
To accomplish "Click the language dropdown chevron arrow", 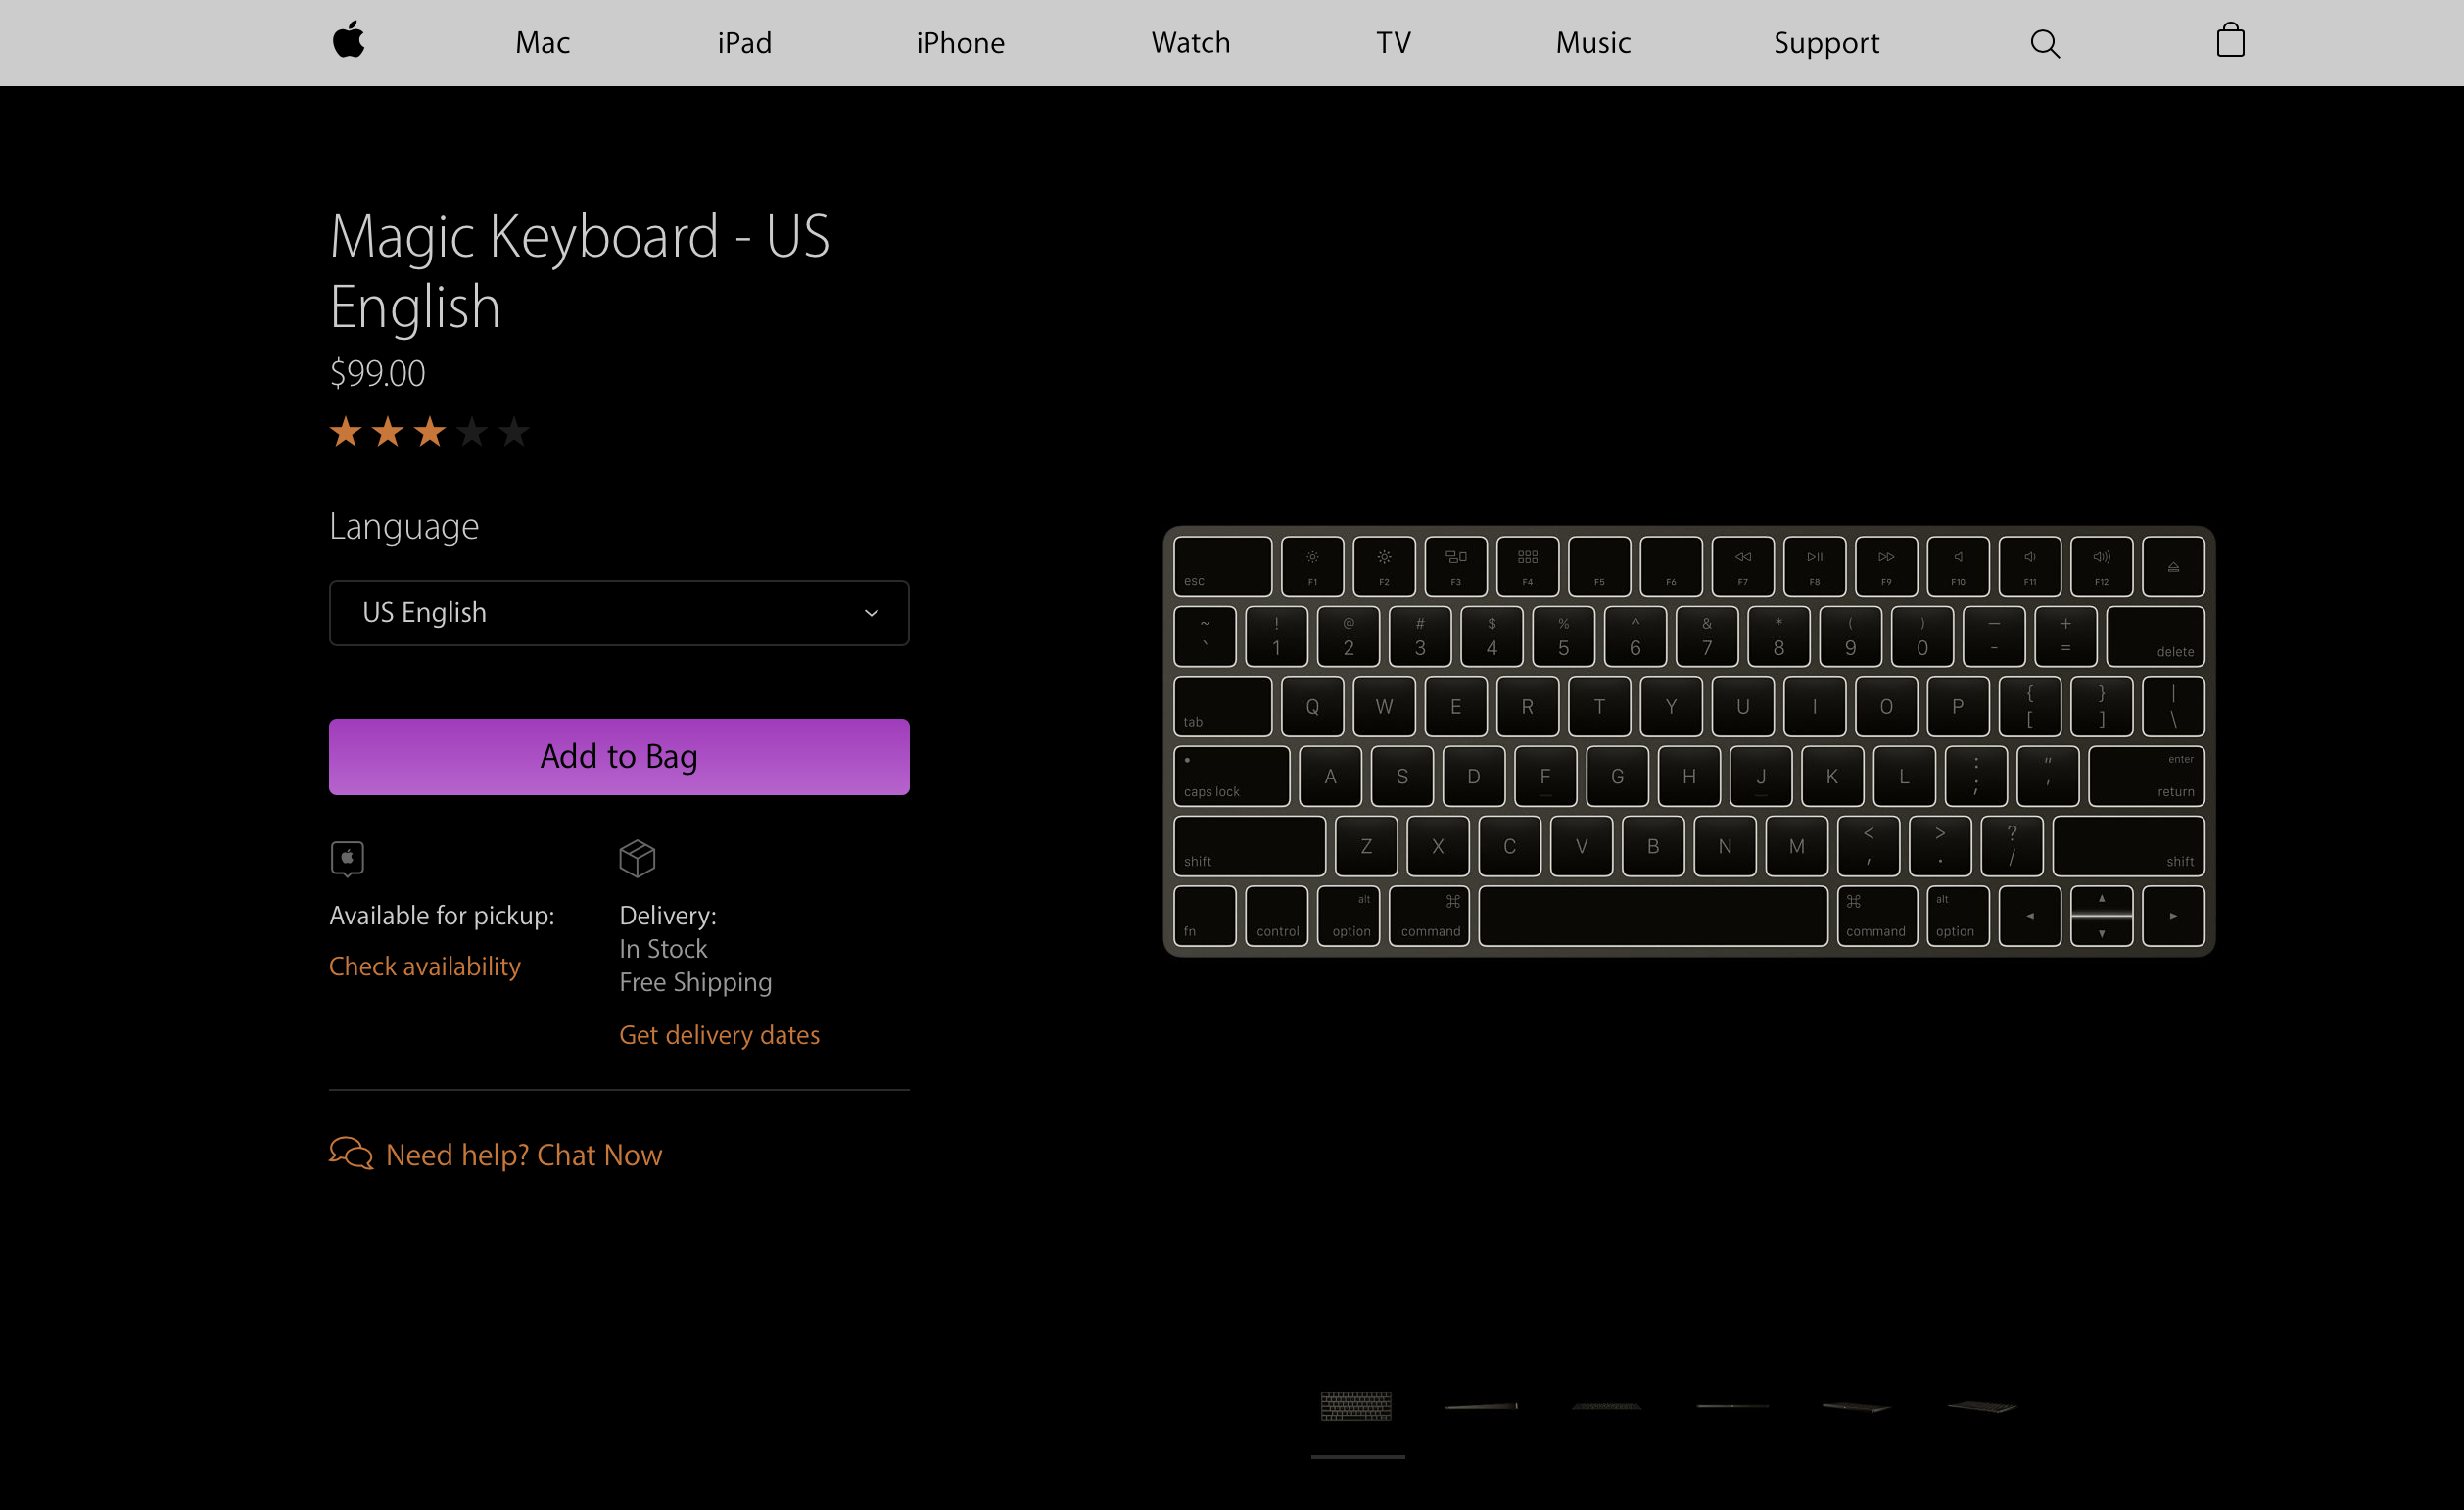I will (871, 613).
